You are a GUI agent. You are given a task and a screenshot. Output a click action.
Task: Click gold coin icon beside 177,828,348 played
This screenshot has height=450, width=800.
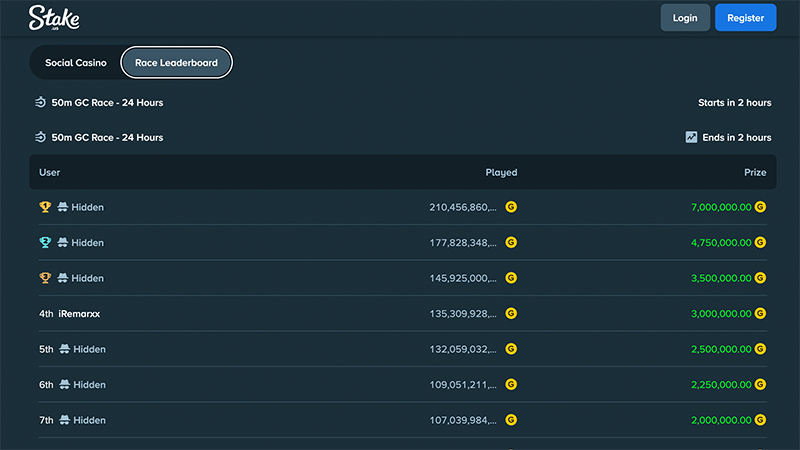pyautogui.click(x=511, y=242)
